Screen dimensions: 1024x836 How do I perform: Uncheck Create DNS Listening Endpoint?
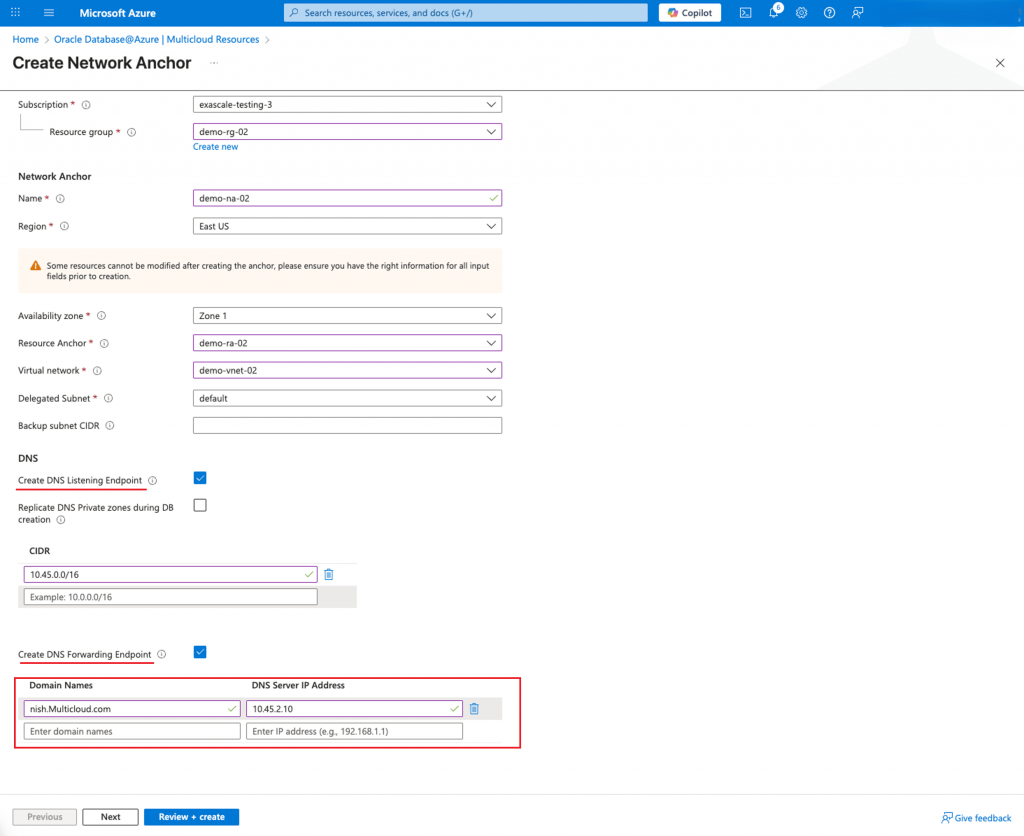(200, 478)
